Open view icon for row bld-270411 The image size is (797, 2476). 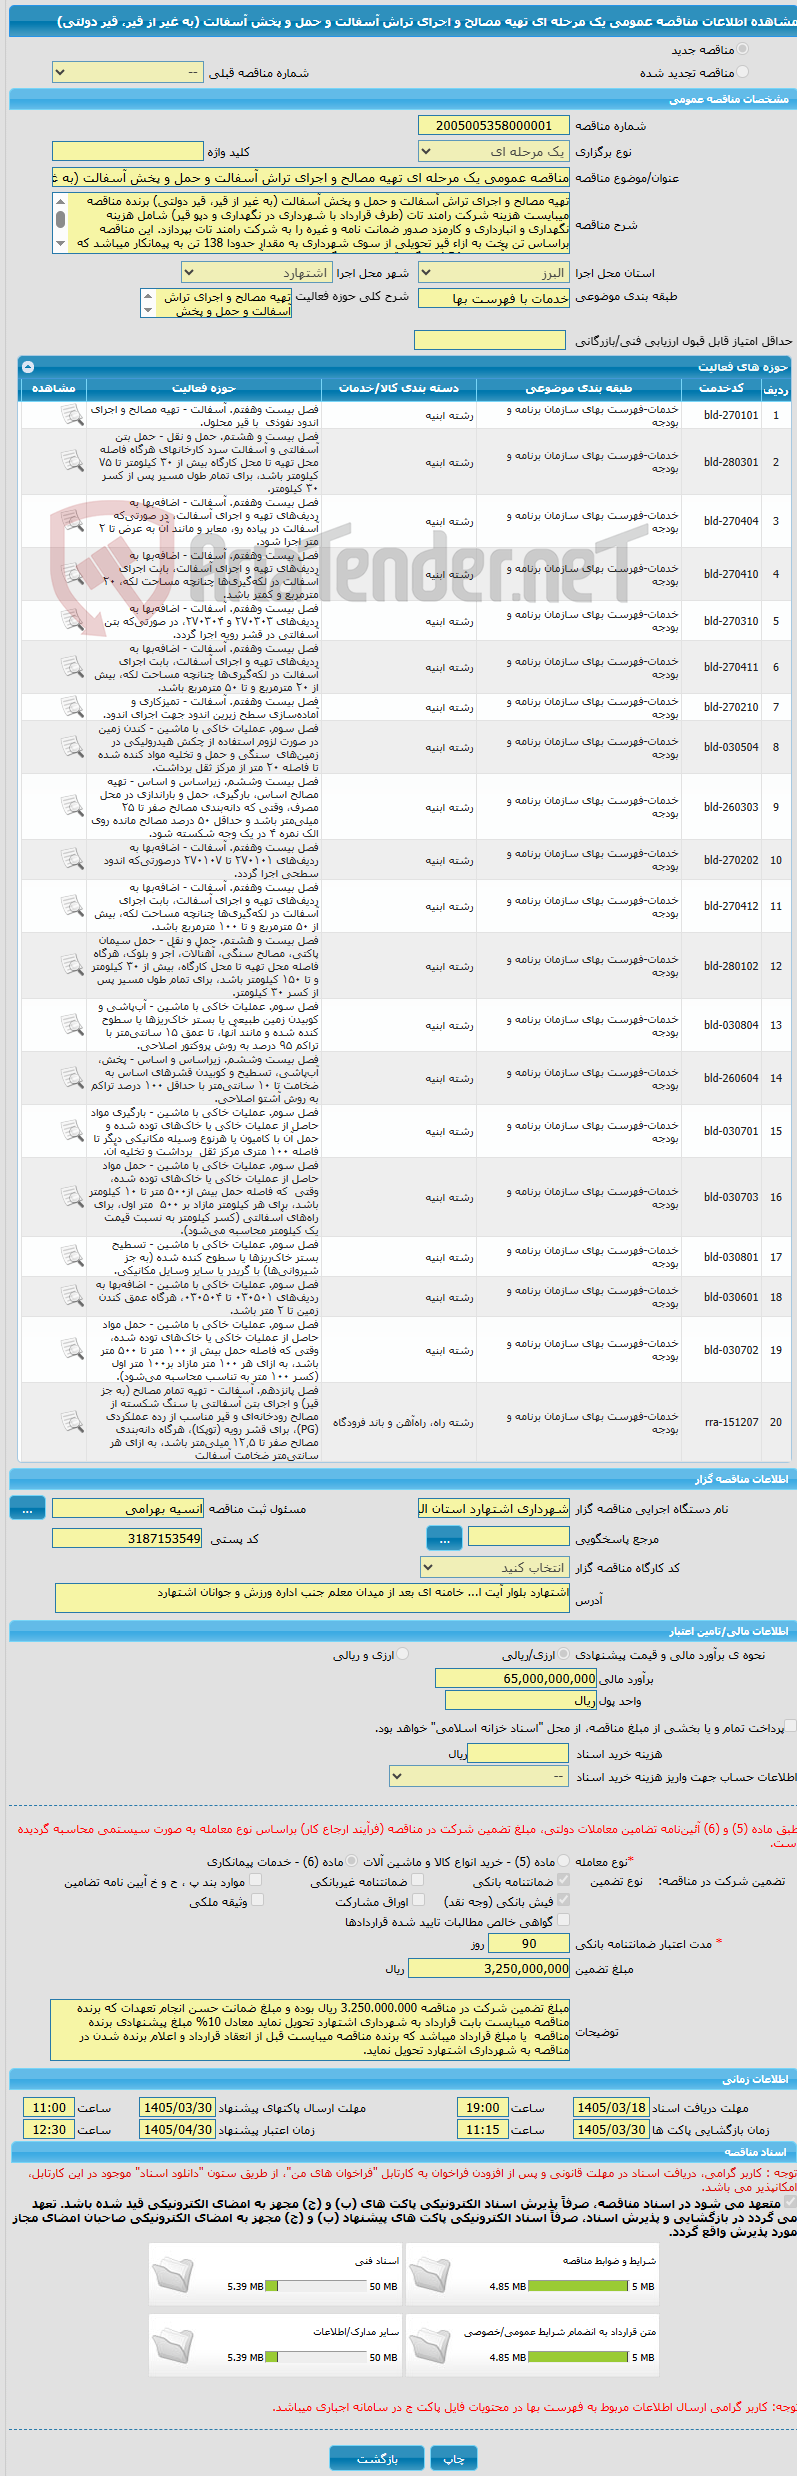point(72,667)
